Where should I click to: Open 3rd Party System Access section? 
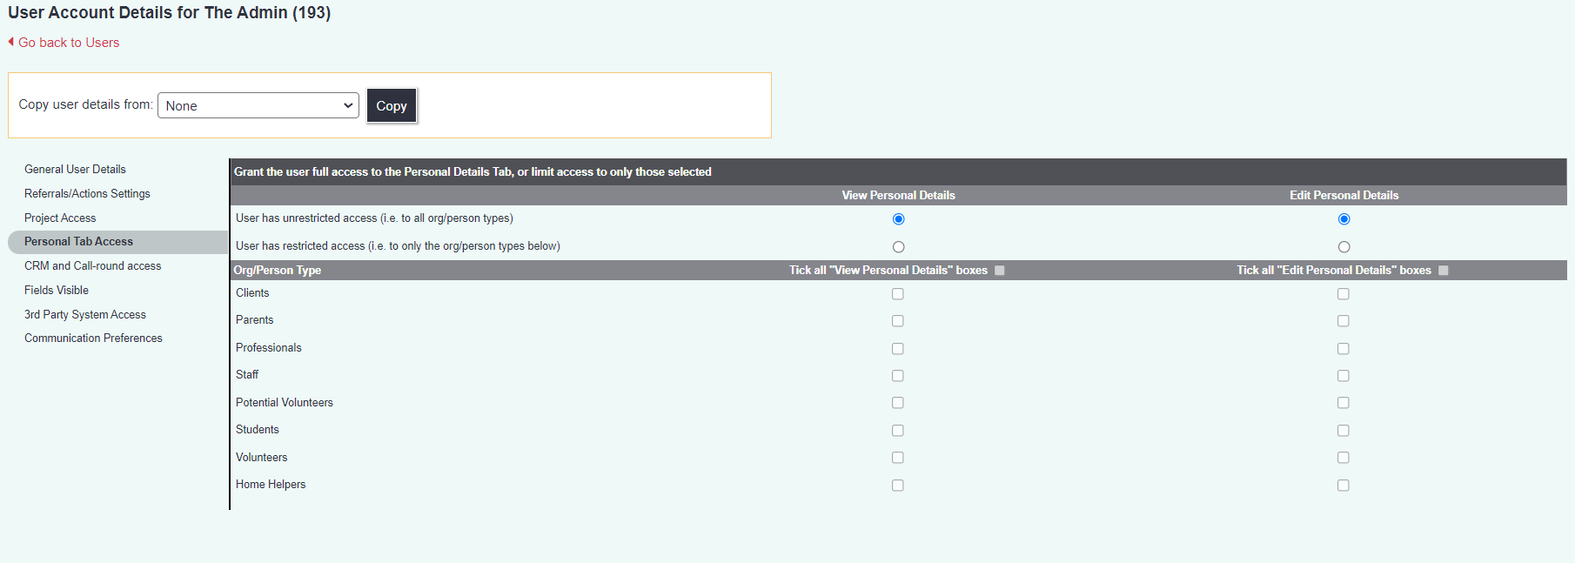point(85,315)
